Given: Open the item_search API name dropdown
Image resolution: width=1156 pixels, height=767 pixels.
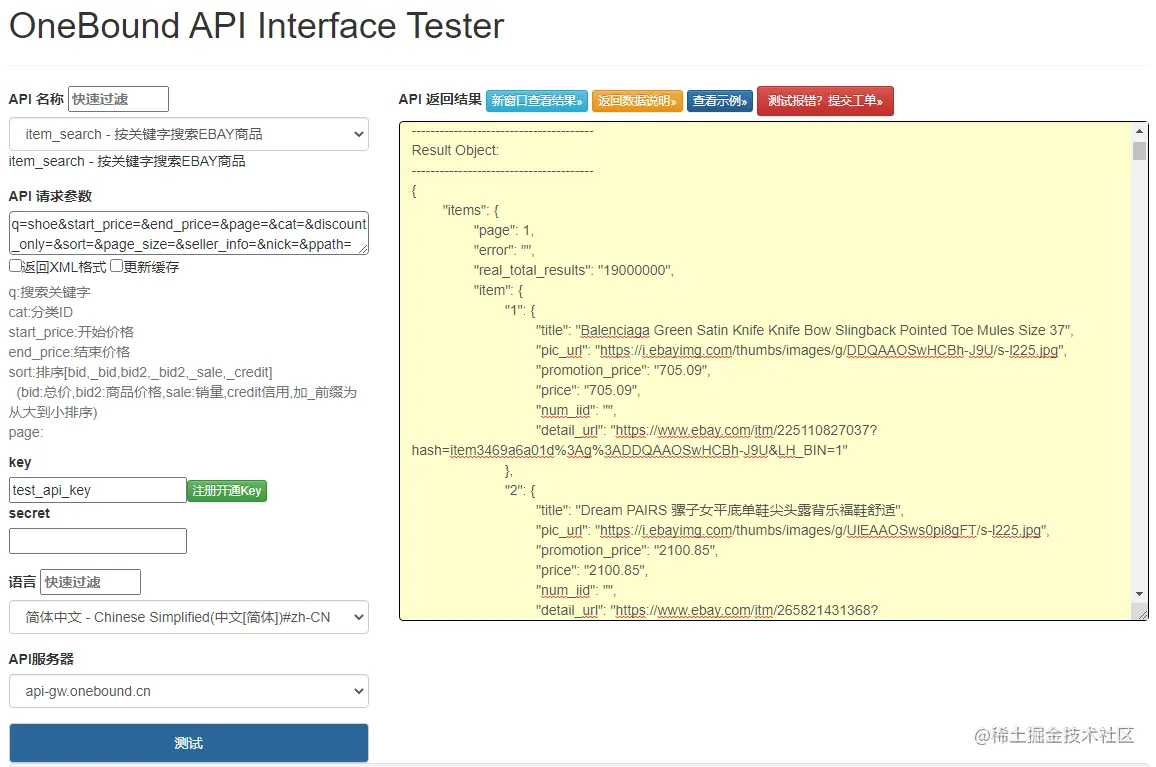Looking at the screenshot, I should 189,134.
